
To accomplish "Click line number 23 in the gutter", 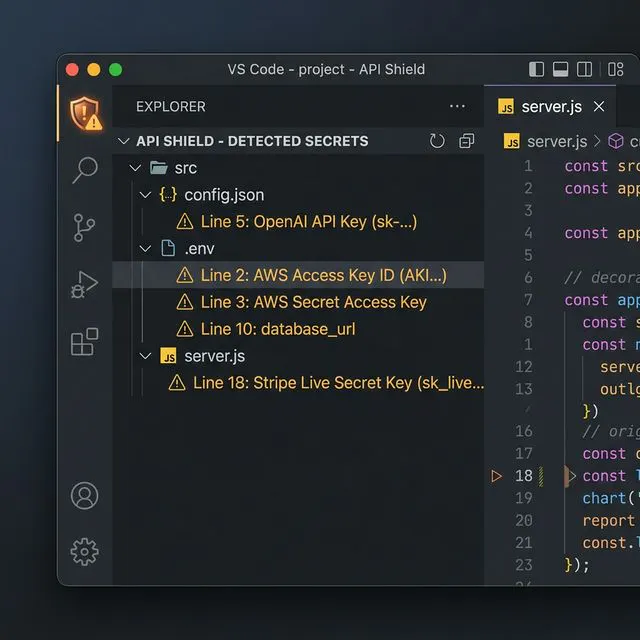I will [524, 565].
